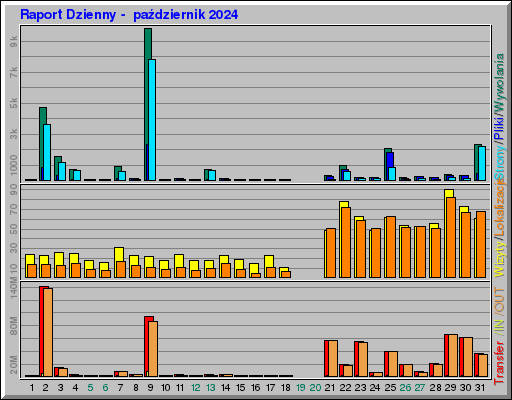Click the chart title Raport Dzienny październik 2024

pos(129,15)
